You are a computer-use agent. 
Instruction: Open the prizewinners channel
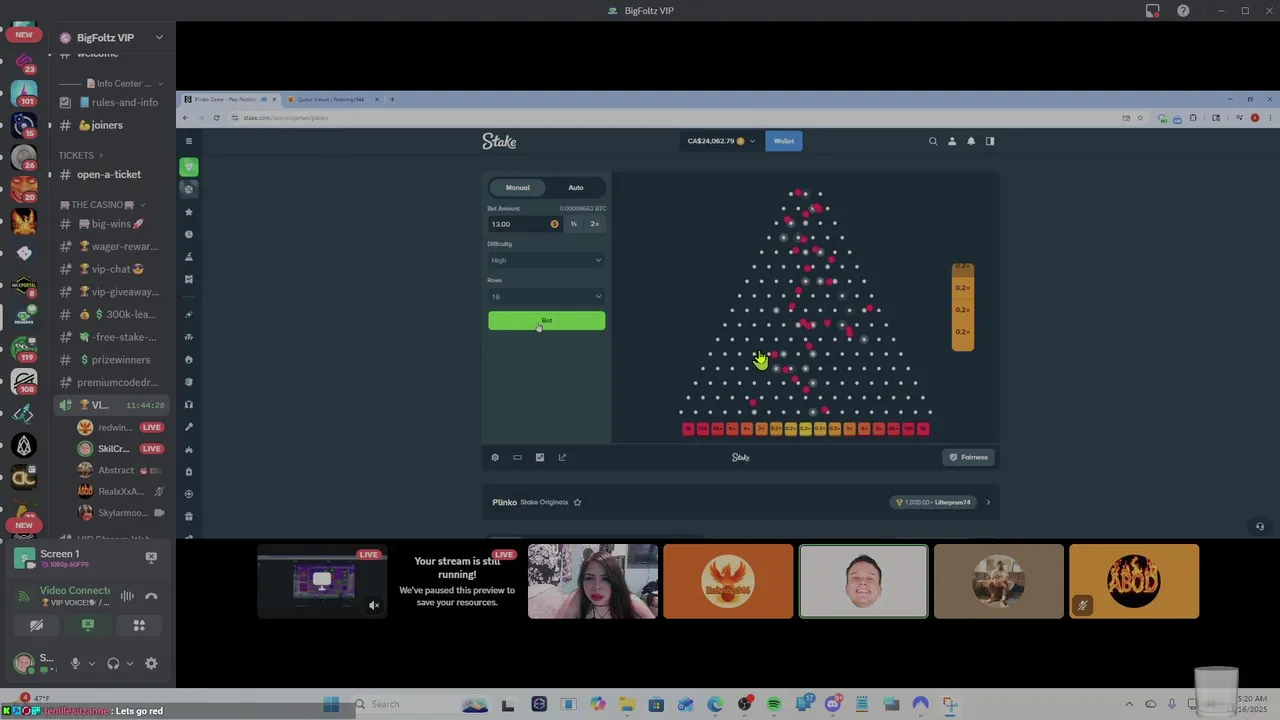110,359
